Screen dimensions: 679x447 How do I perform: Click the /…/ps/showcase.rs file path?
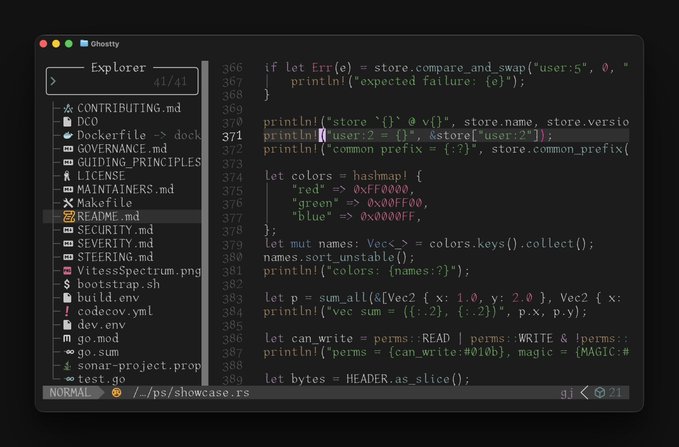pos(191,392)
